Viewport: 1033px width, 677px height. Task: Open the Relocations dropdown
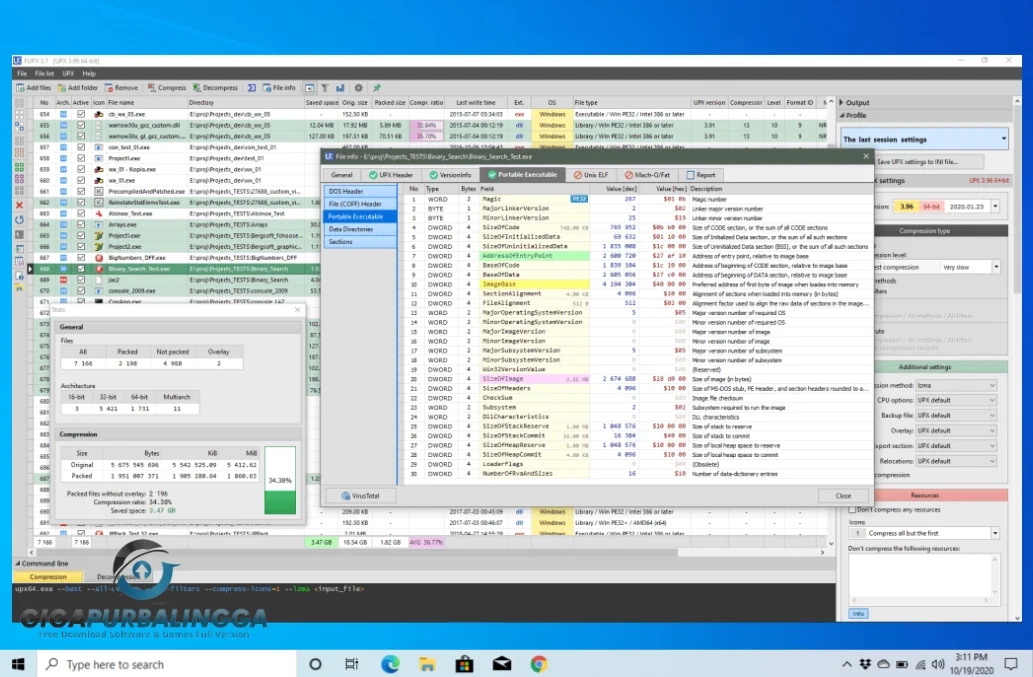(x=956, y=461)
